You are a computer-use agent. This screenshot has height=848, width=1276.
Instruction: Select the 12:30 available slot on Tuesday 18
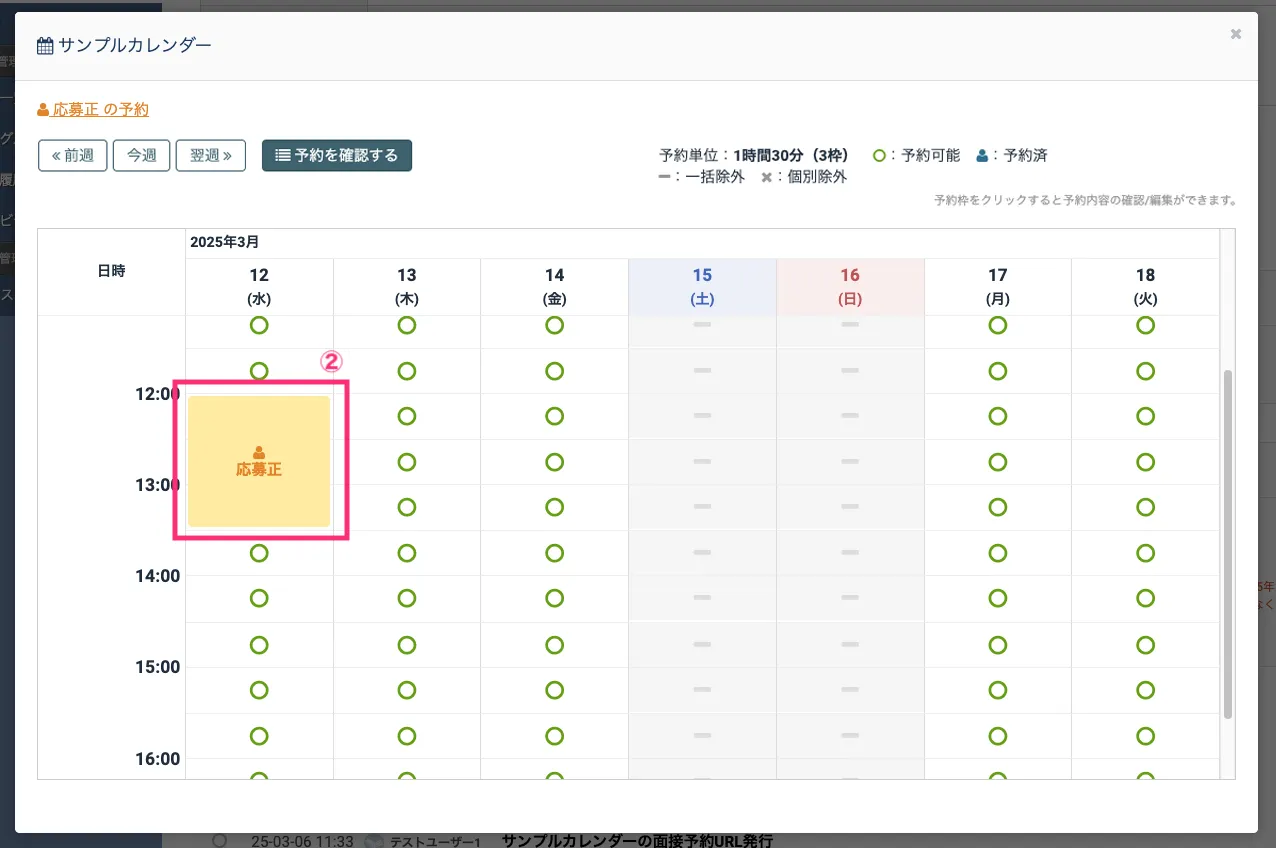1145,462
